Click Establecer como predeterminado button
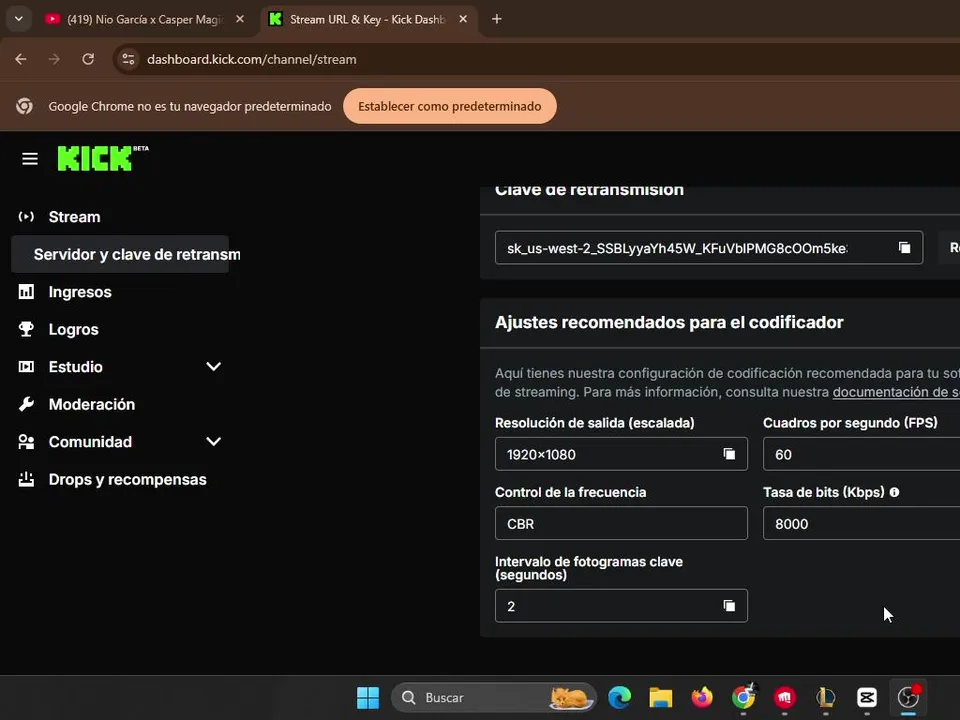 pos(450,107)
